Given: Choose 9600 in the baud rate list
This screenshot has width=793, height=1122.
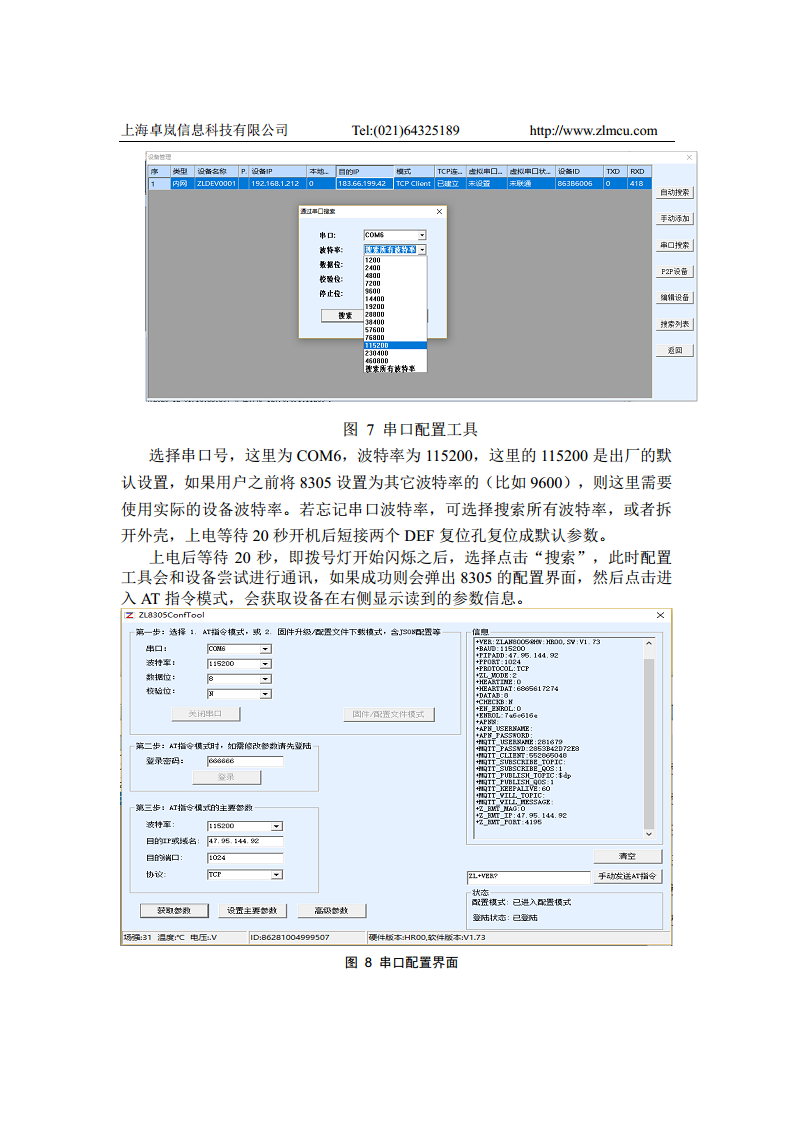Looking at the screenshot, I should click(395, 291).
